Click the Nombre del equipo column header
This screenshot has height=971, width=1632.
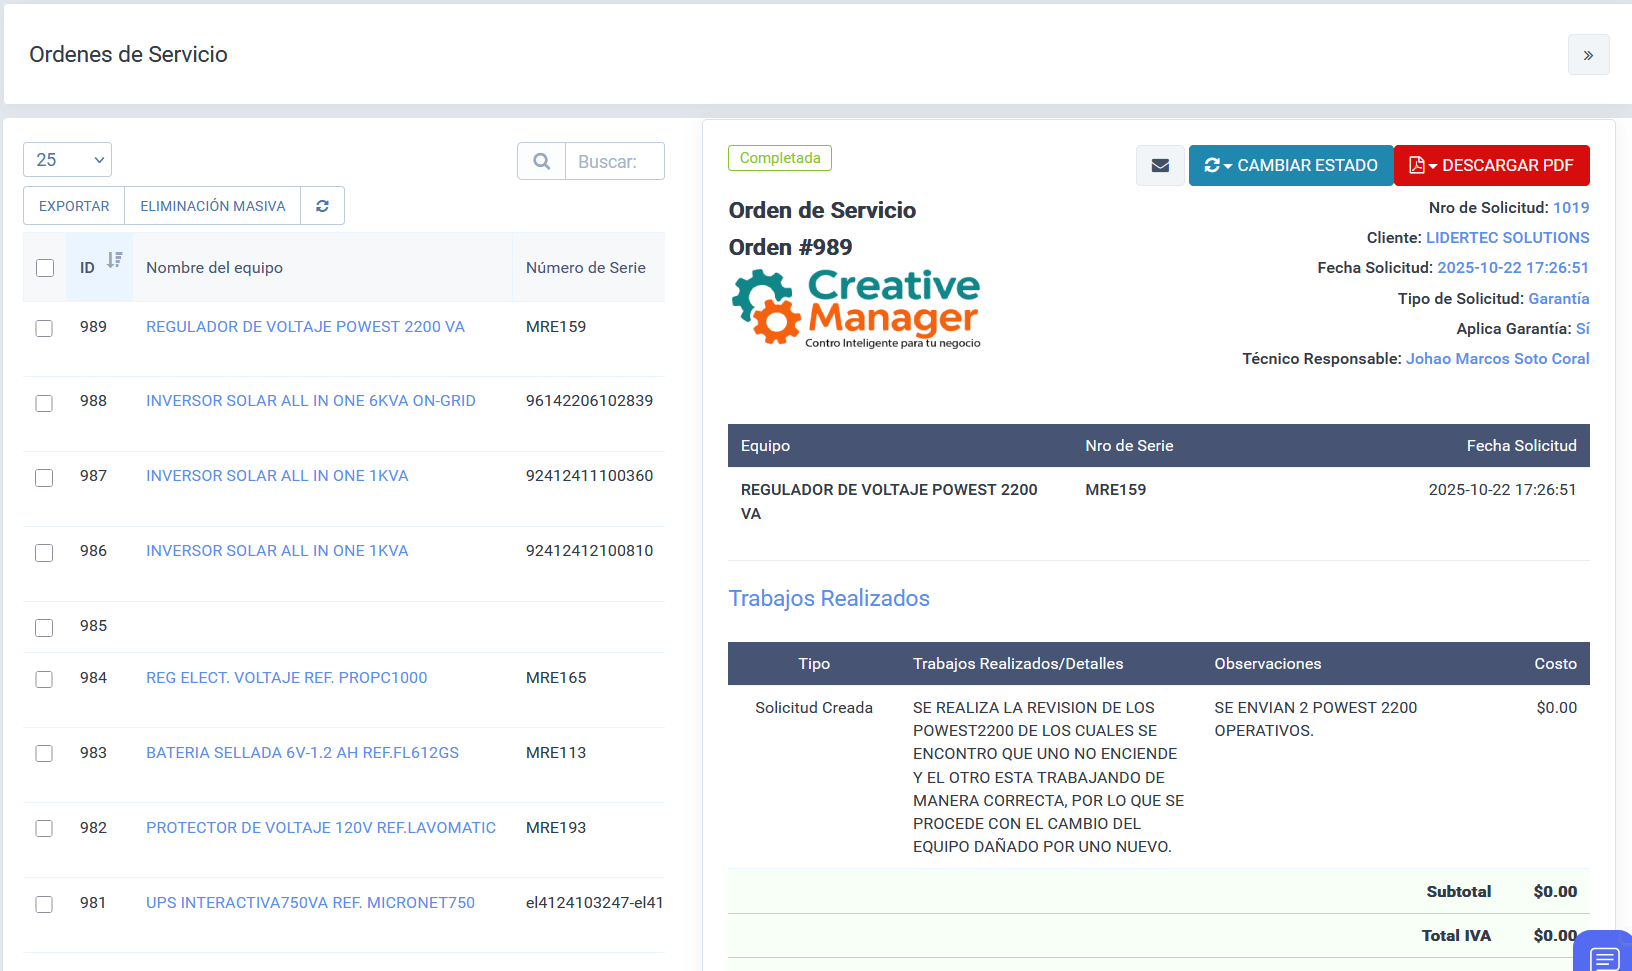point(214,268)
